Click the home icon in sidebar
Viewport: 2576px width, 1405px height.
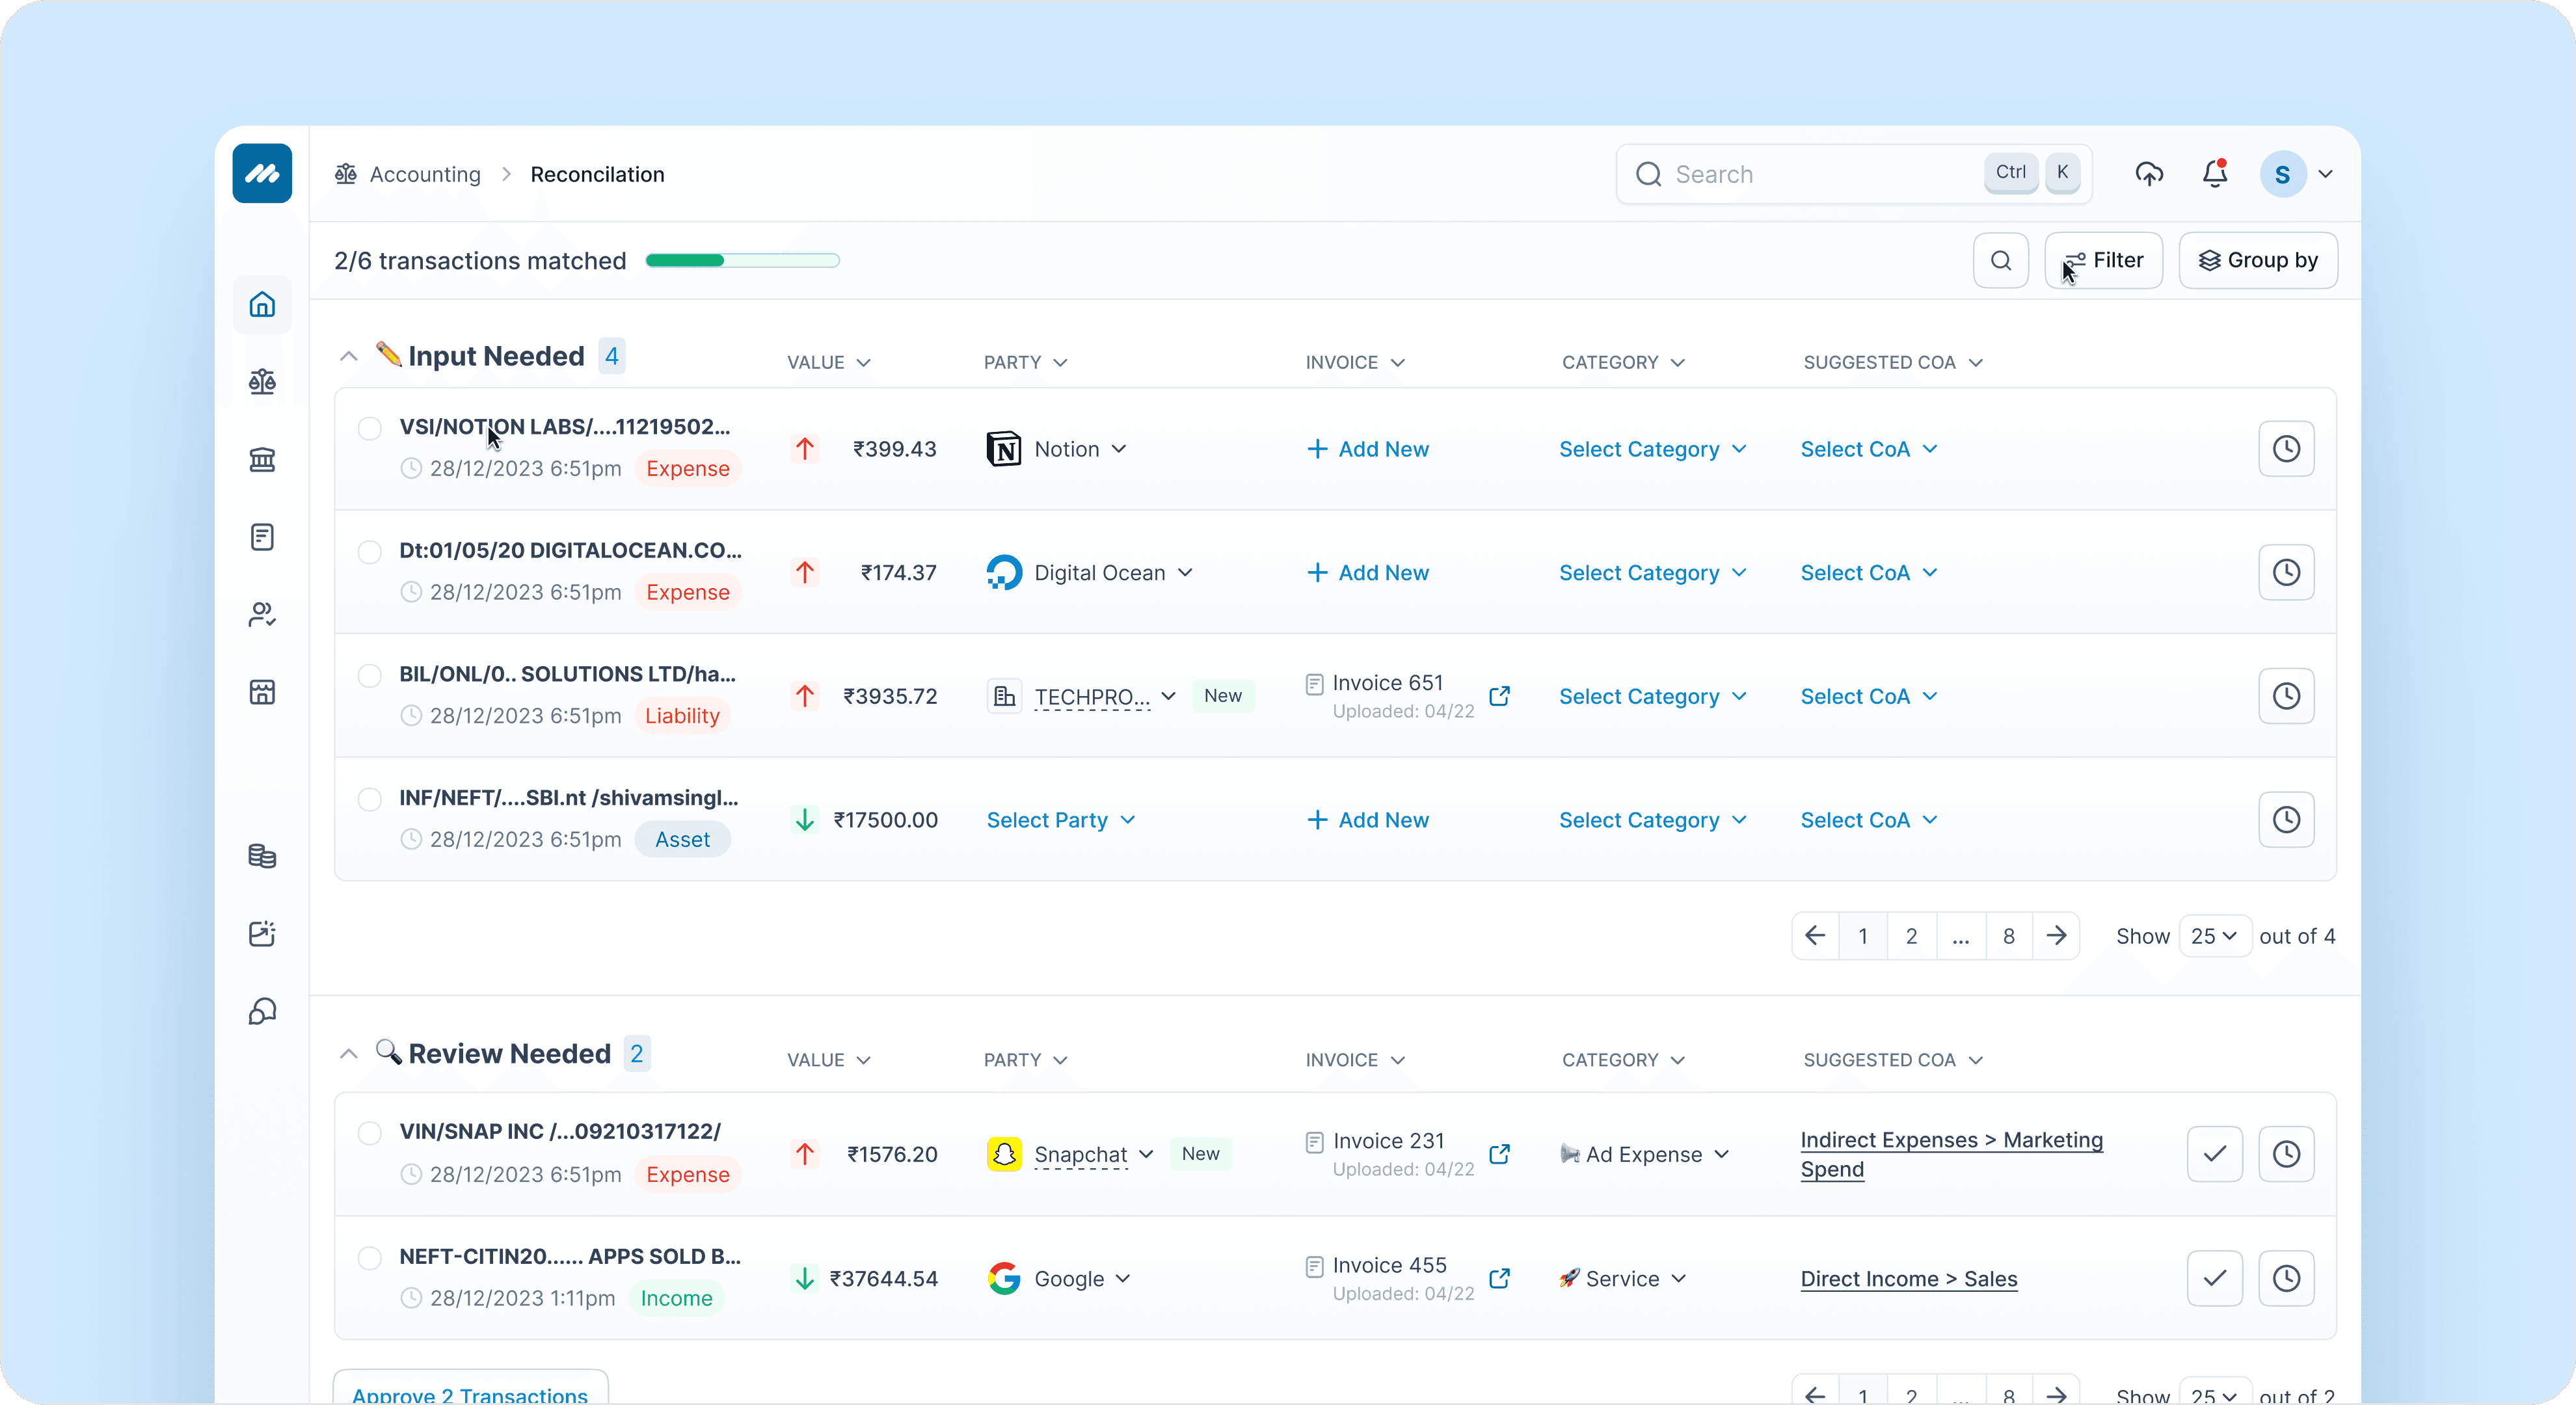pos(262,304)
